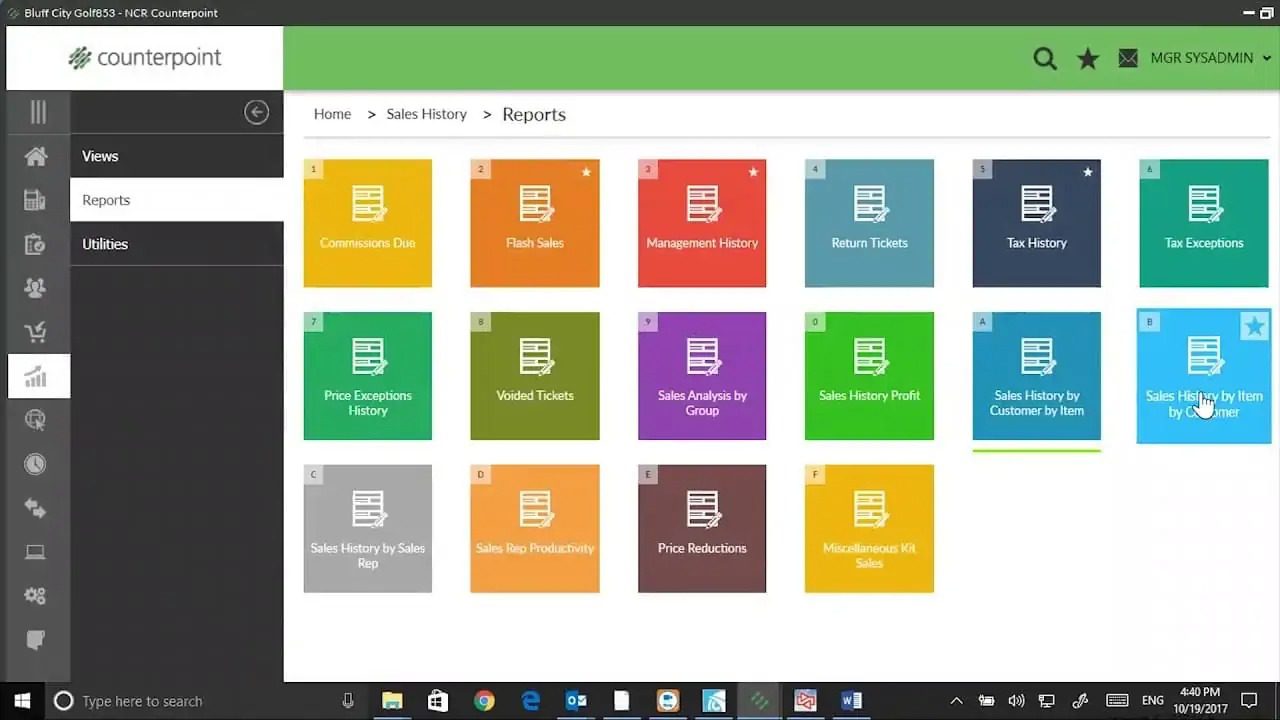Open the Voided Tickets report tile

click(x=535, y=376)
